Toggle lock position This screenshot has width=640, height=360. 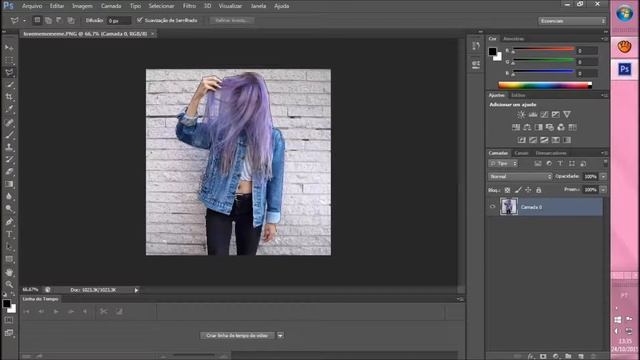click(528, 190)
